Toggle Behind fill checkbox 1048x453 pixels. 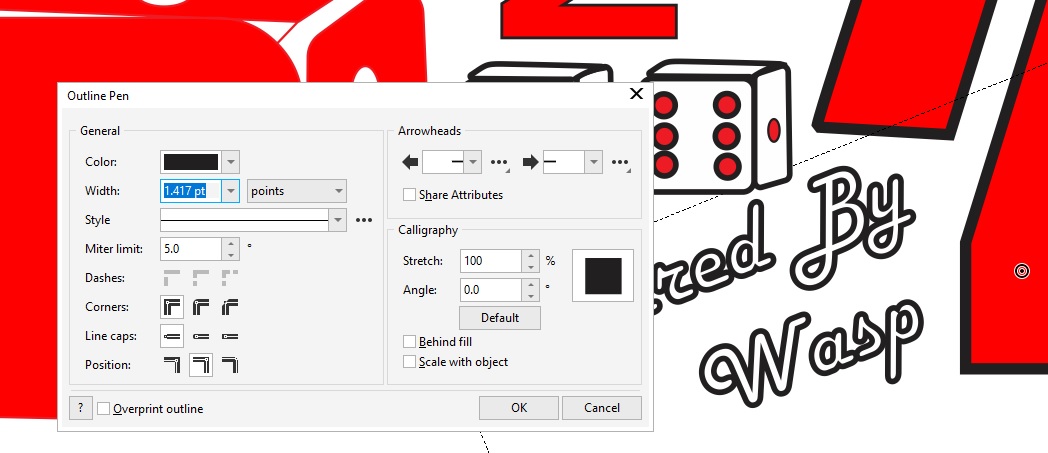pyautogui.click(x=409, y=341)
